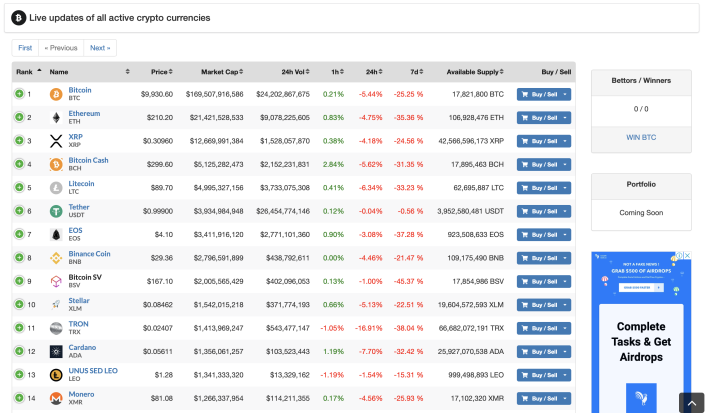Click the Binance Coin logo icon
Screen dimensions: 710x413
[x=56, y=258]
